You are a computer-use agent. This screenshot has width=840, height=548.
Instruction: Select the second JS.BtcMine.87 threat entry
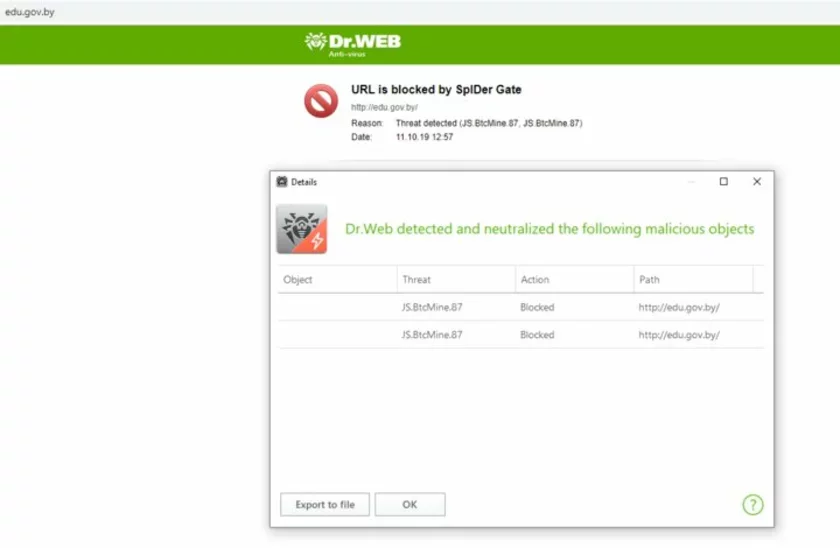pos(432,335)
